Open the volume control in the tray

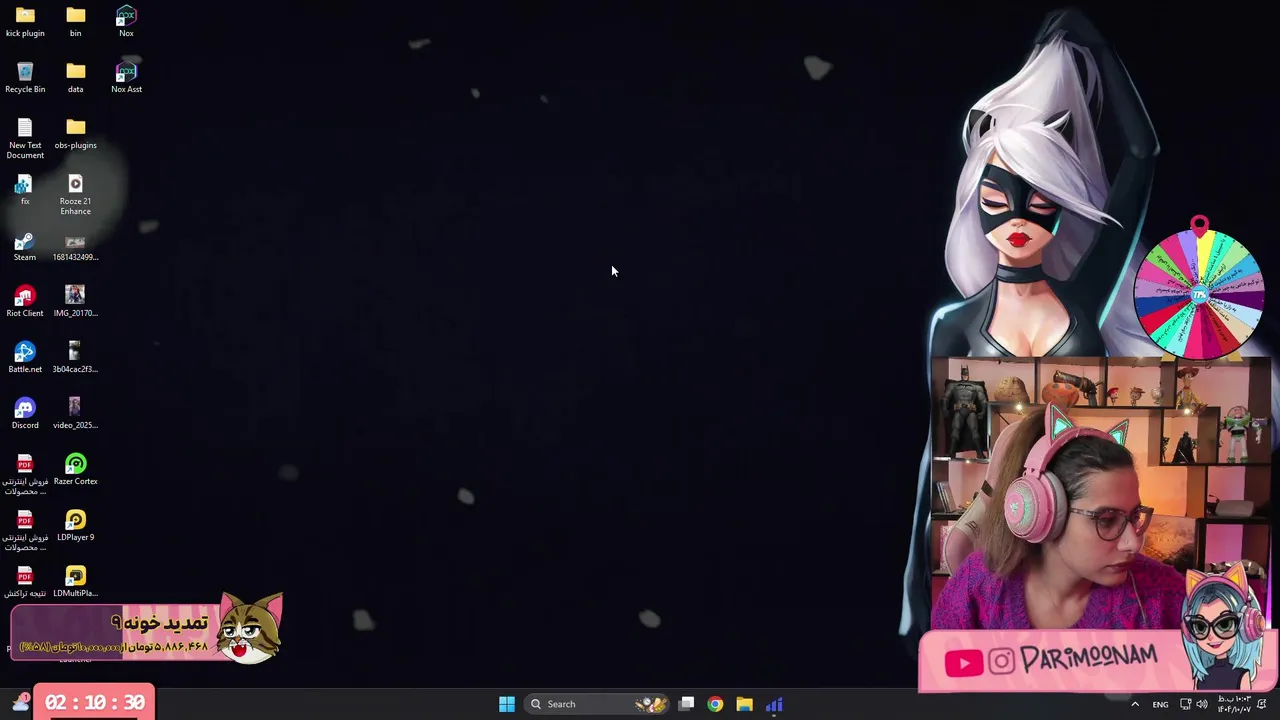click(x=1202, y=704)
